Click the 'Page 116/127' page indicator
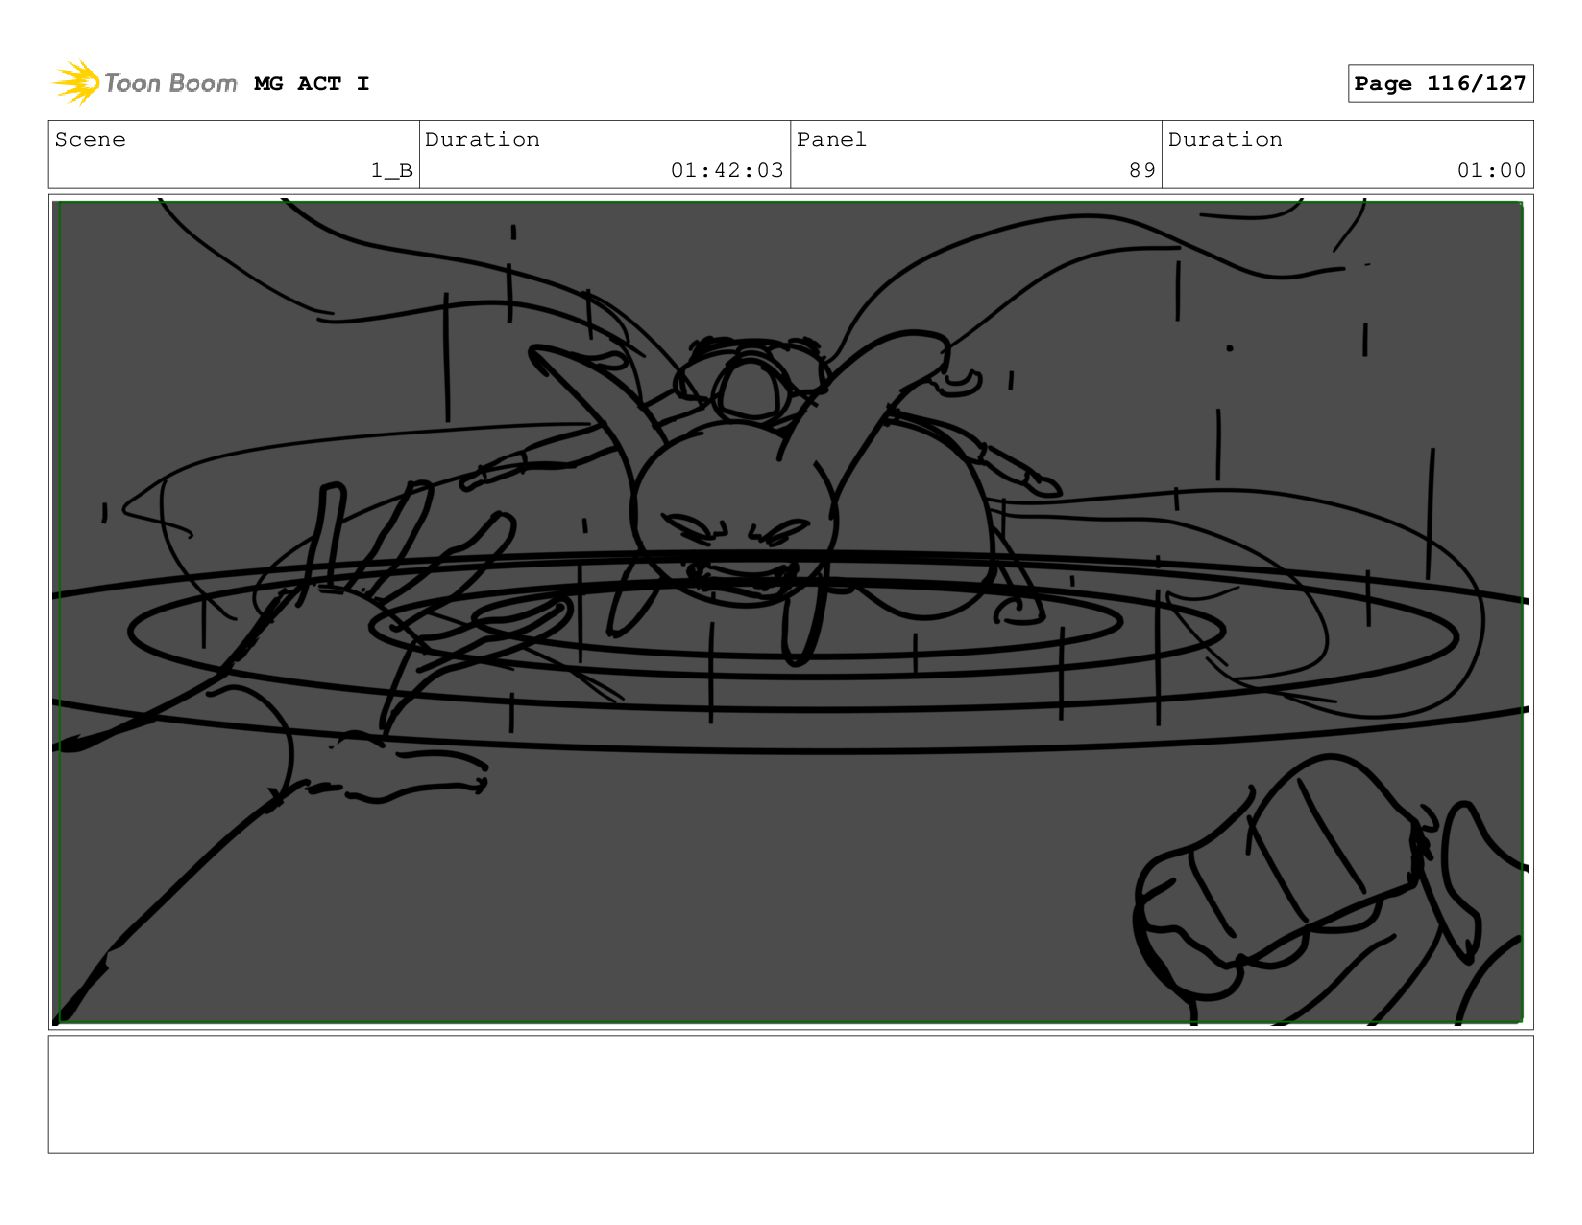1582x1225 pixels. pos(1440,84)
